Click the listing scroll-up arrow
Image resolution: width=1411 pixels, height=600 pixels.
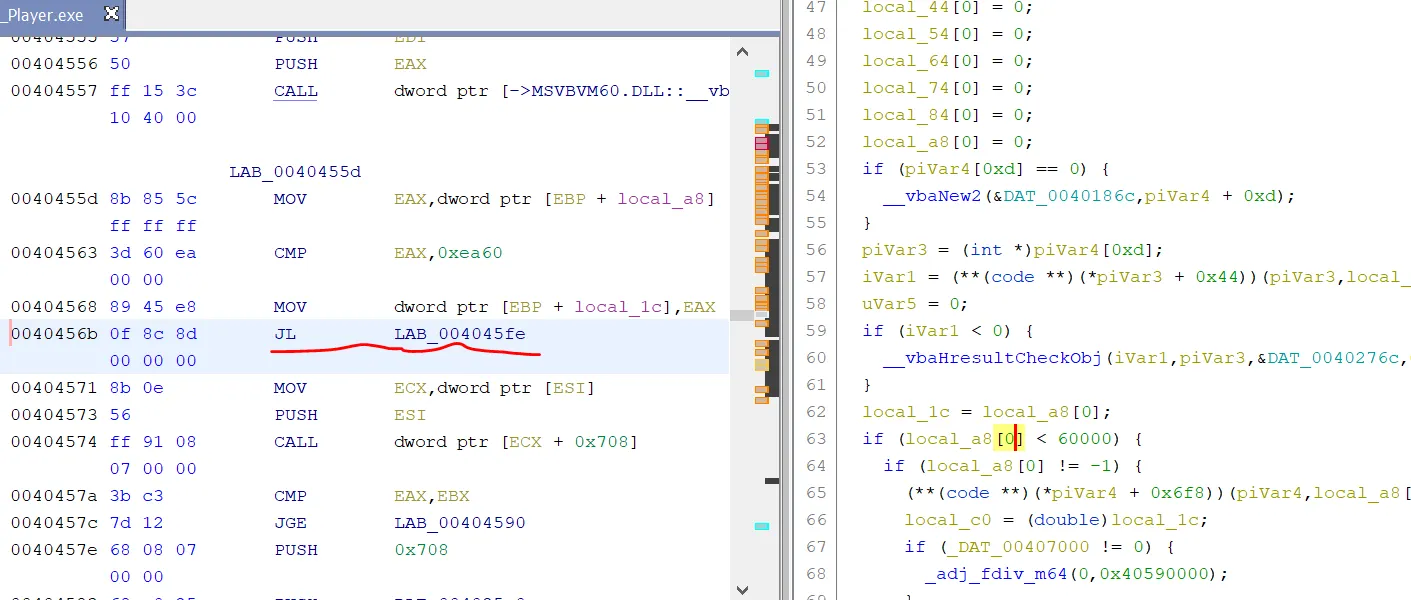[x=741, y=52]
